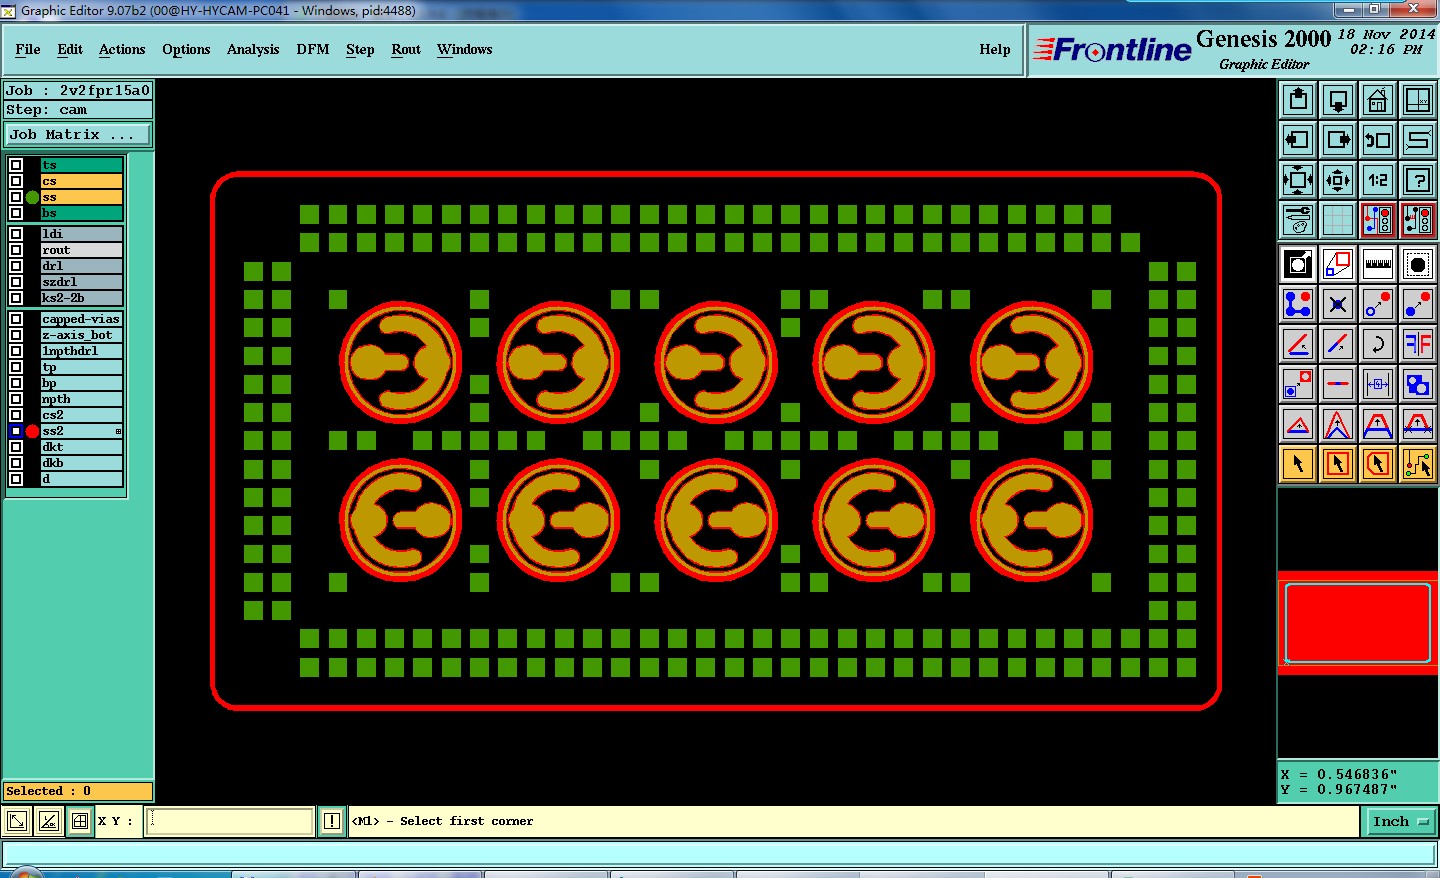Click the question mark info icon
The width and height of the screenshot is (1440, 878).
tap(1418, 180)
